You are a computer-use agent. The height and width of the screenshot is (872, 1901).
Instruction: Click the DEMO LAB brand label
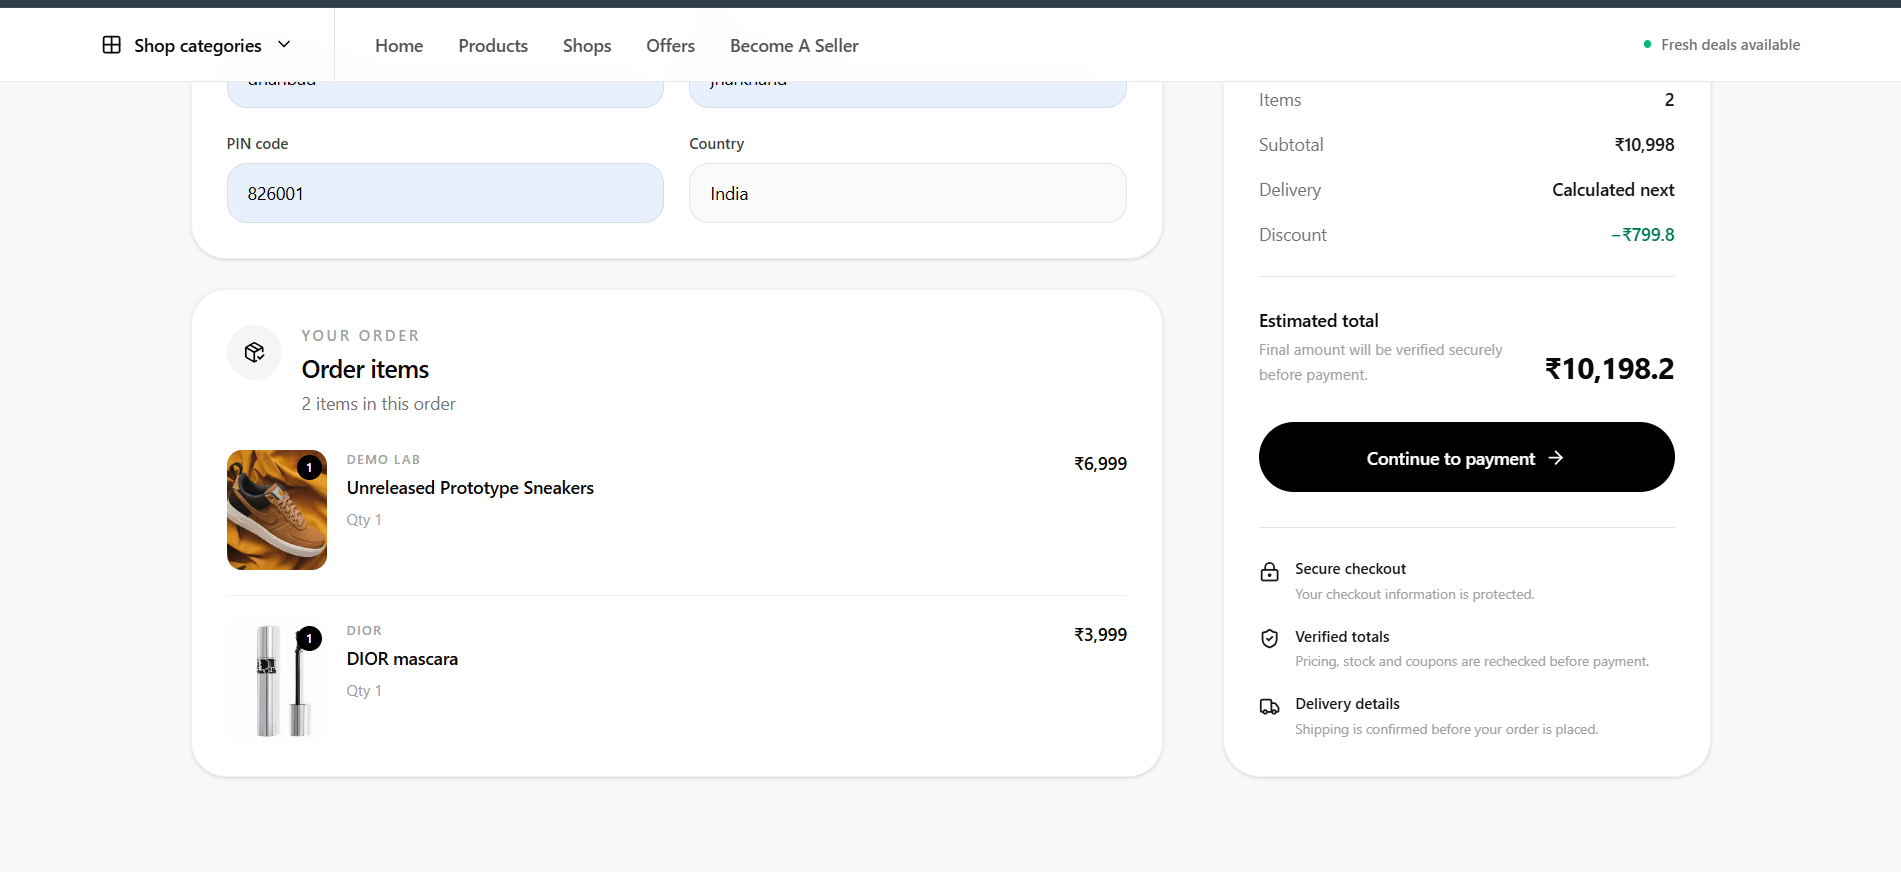pos(383,460)
